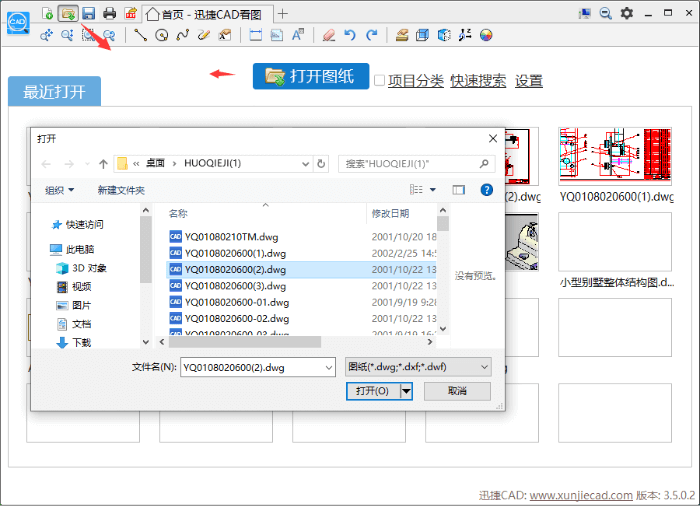Select the line drawing tool
700x506 pixels.
(x=141, y=35)
